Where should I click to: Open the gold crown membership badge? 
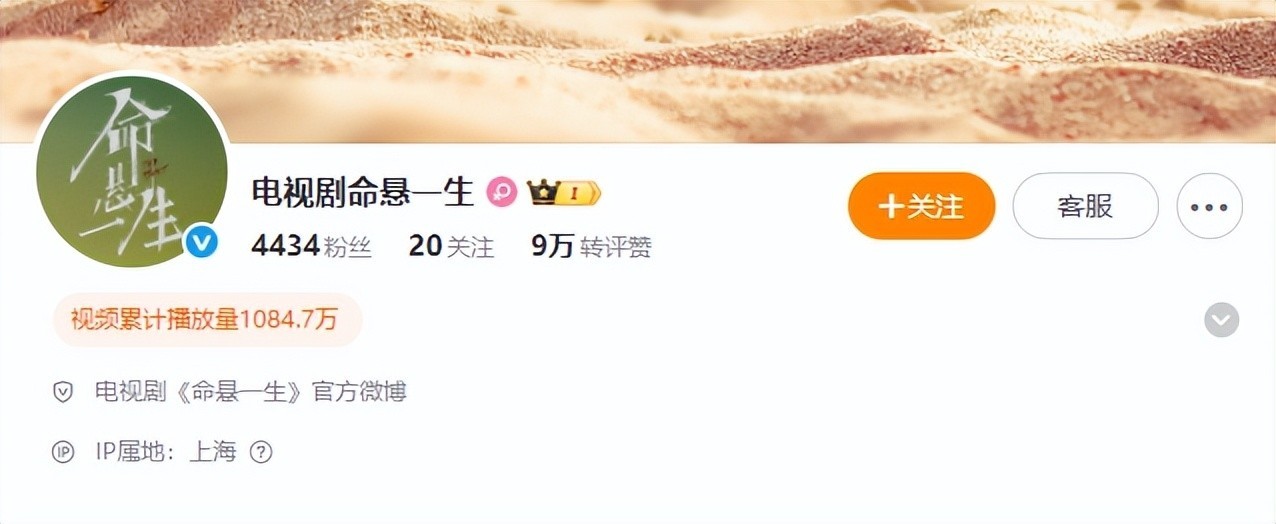[541, 193]
